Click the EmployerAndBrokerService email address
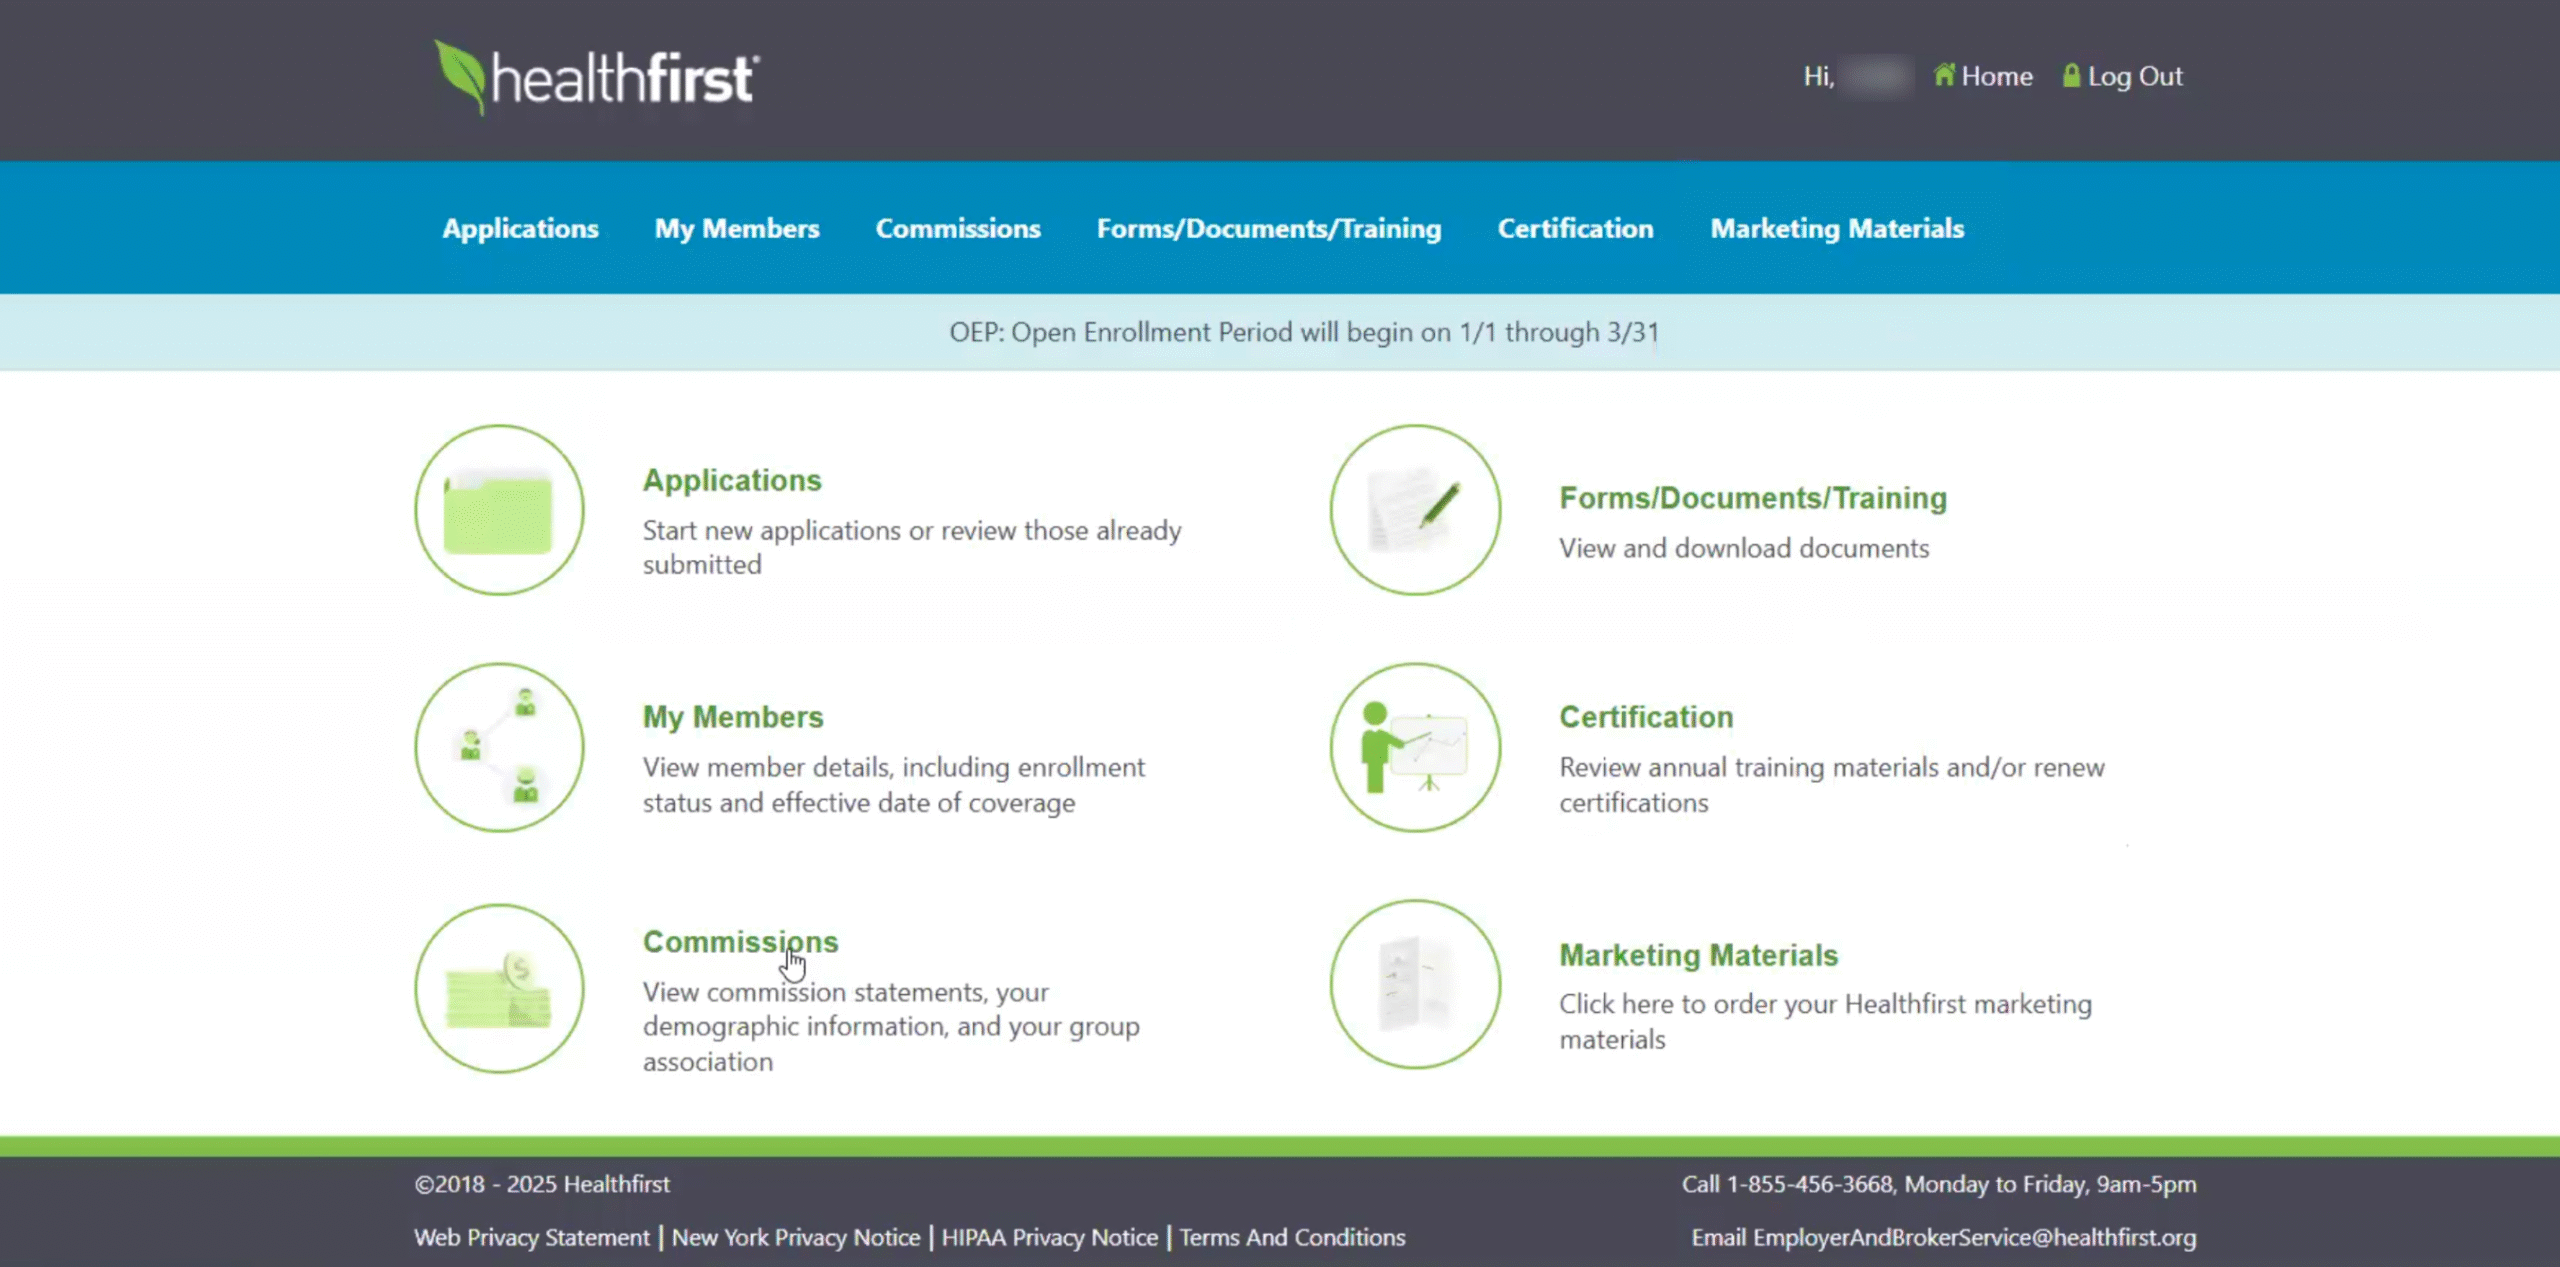 (1974, 1237)
